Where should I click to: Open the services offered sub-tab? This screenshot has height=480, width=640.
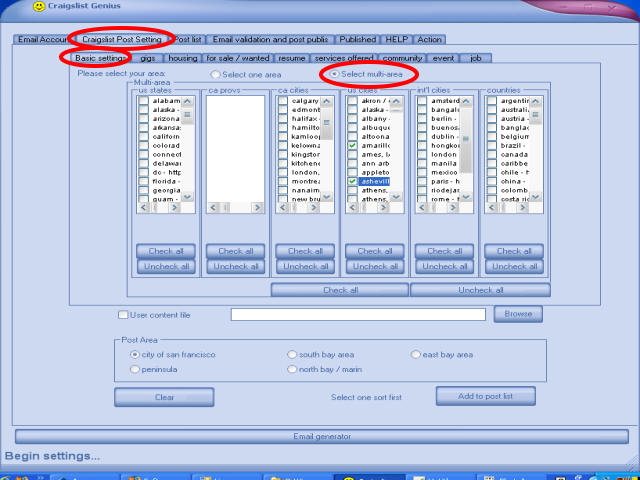coord(344,58)
